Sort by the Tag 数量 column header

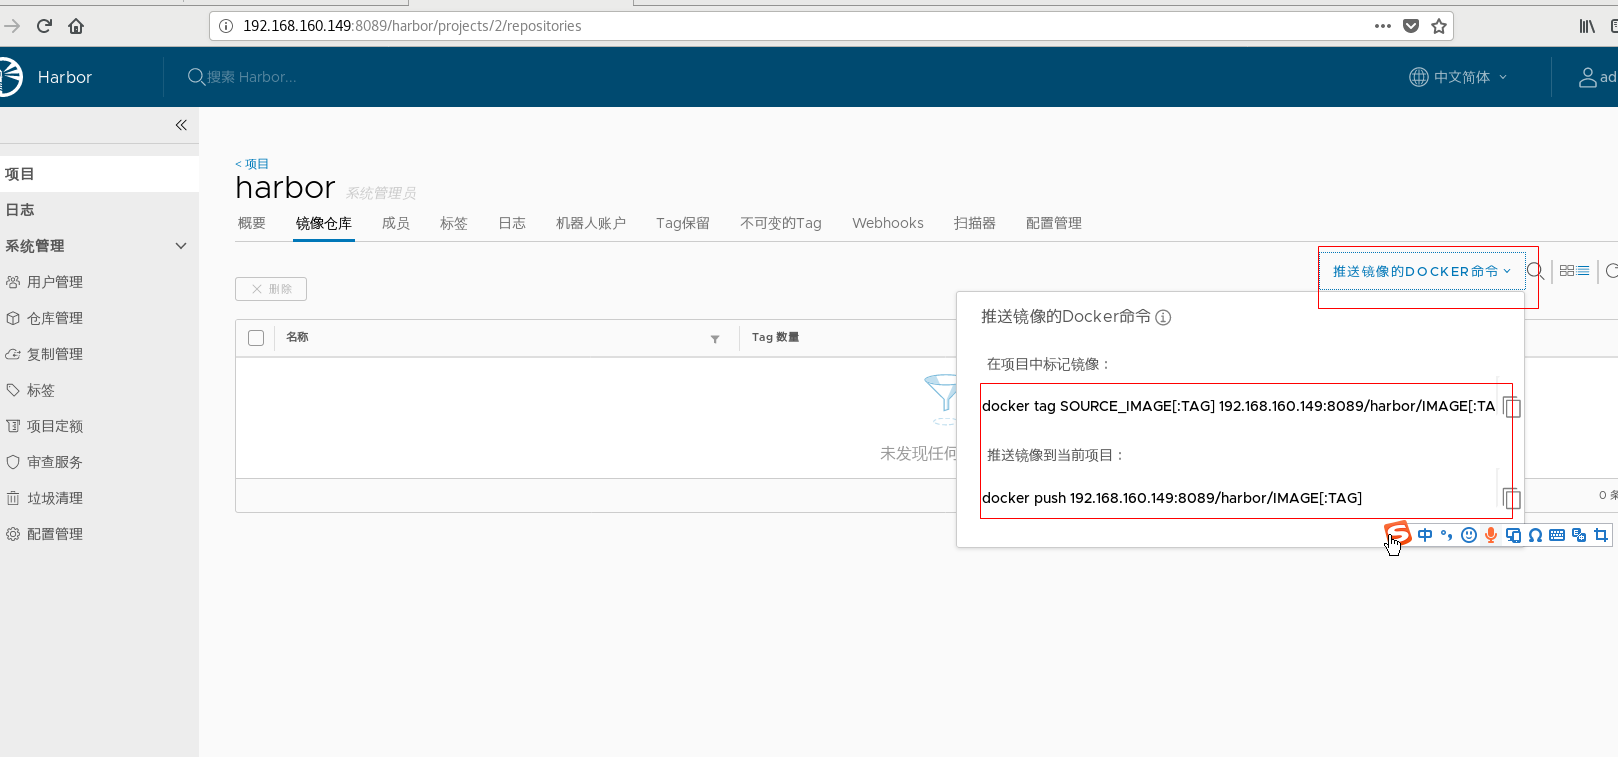pos(775,337)
